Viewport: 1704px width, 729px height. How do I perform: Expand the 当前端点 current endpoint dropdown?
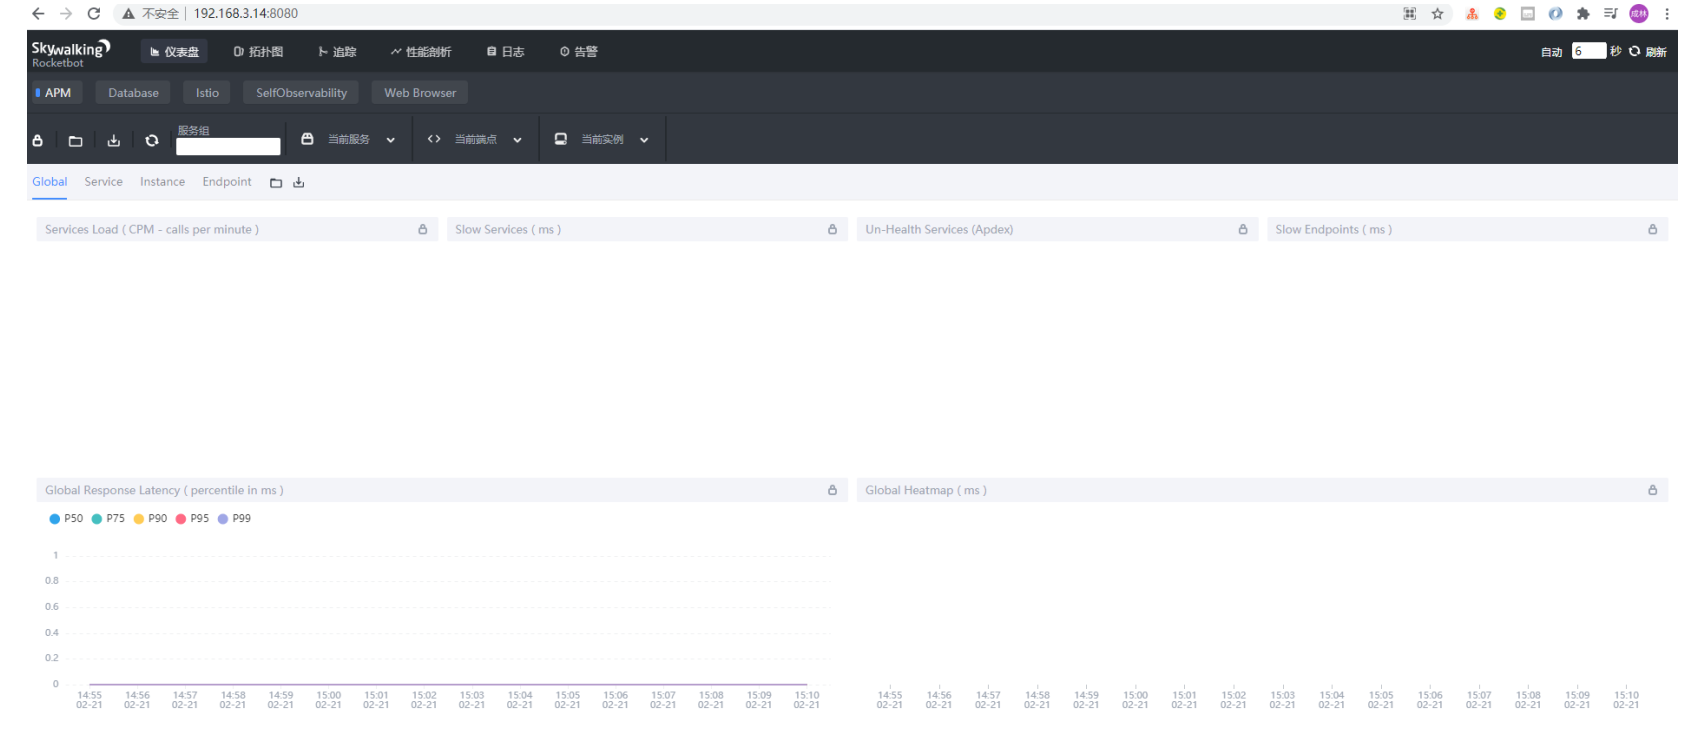click(x=475, y=140)
